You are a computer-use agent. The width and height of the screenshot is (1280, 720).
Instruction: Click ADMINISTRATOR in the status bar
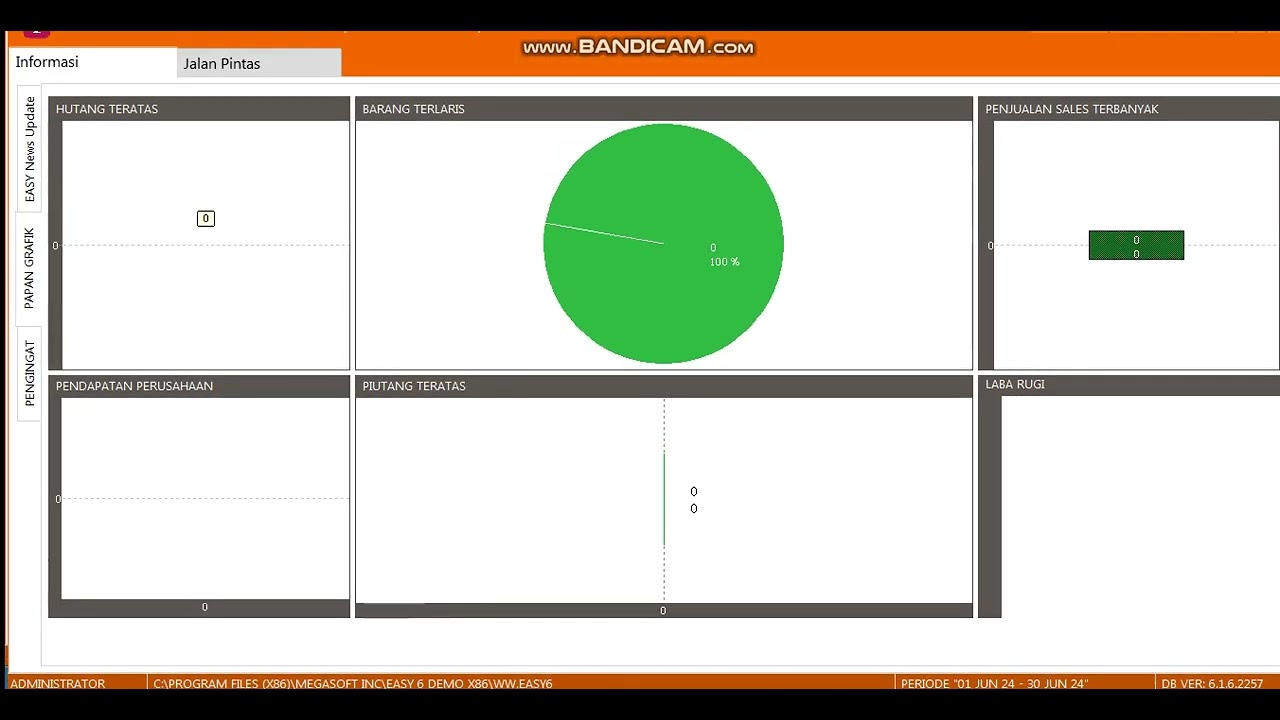point(57,684)
